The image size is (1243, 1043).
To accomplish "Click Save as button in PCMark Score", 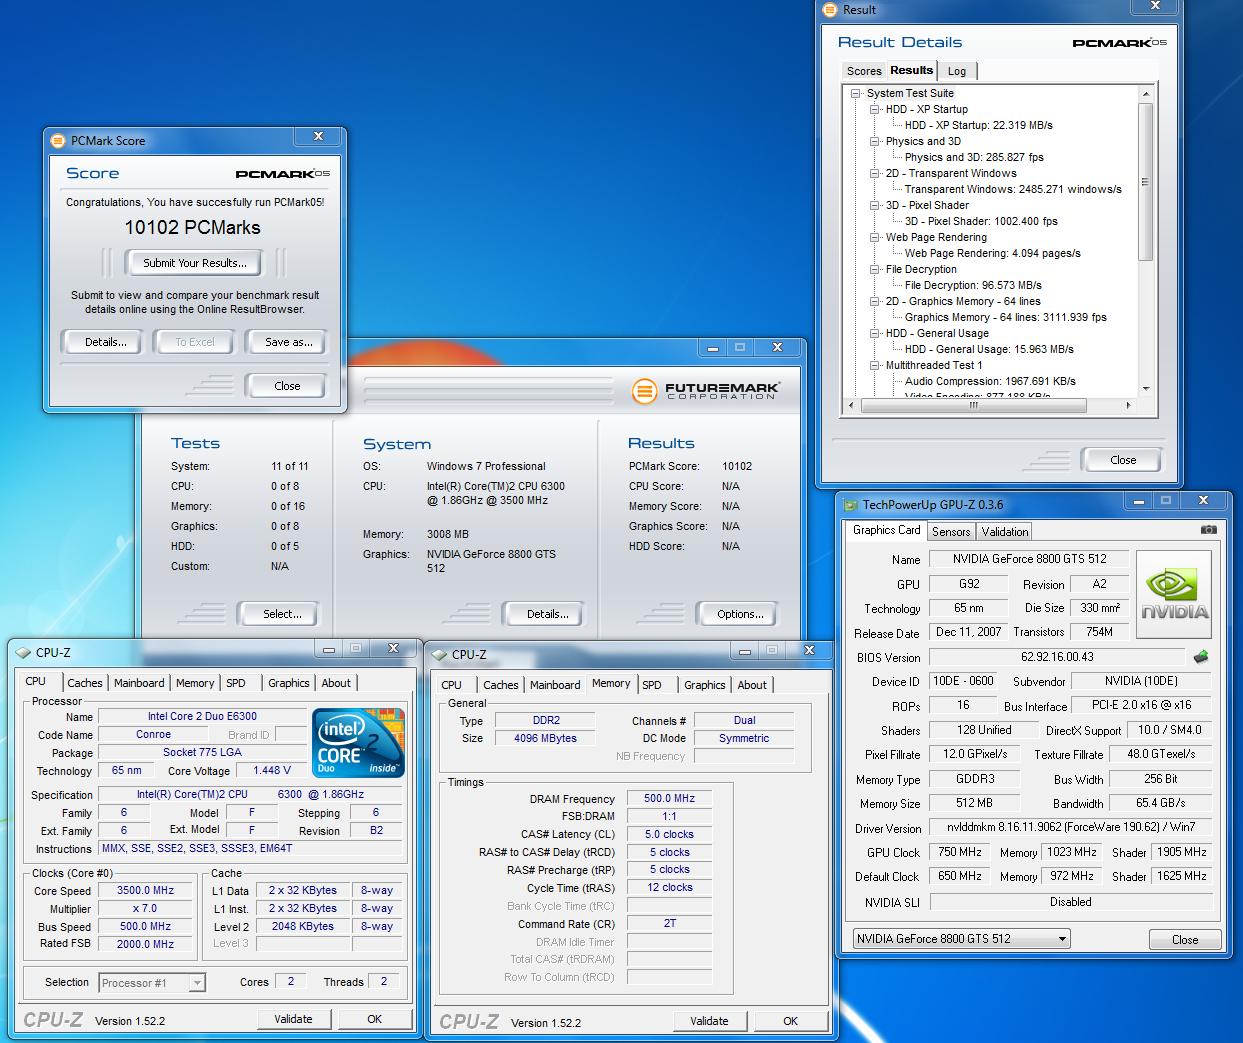I will pyautogui.click(x=288, y=342).
